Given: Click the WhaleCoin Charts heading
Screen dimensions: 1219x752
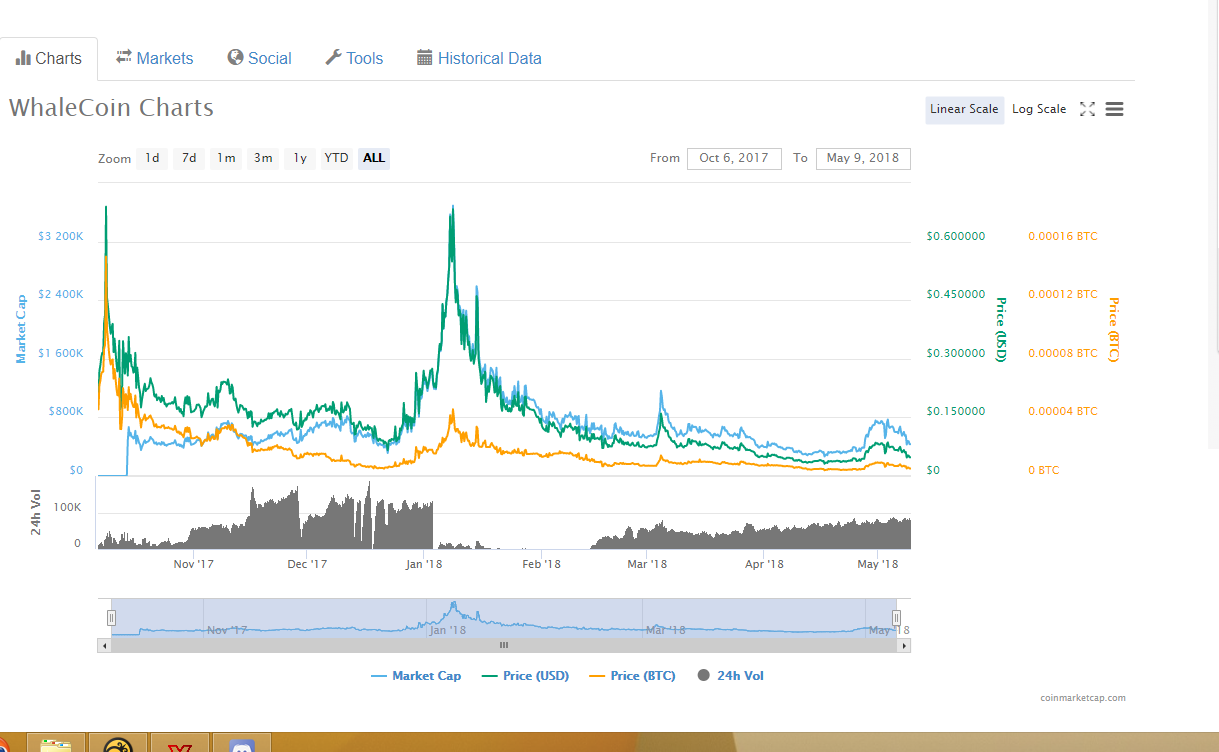Looking at the screenshot, I should tap(111, 107).
